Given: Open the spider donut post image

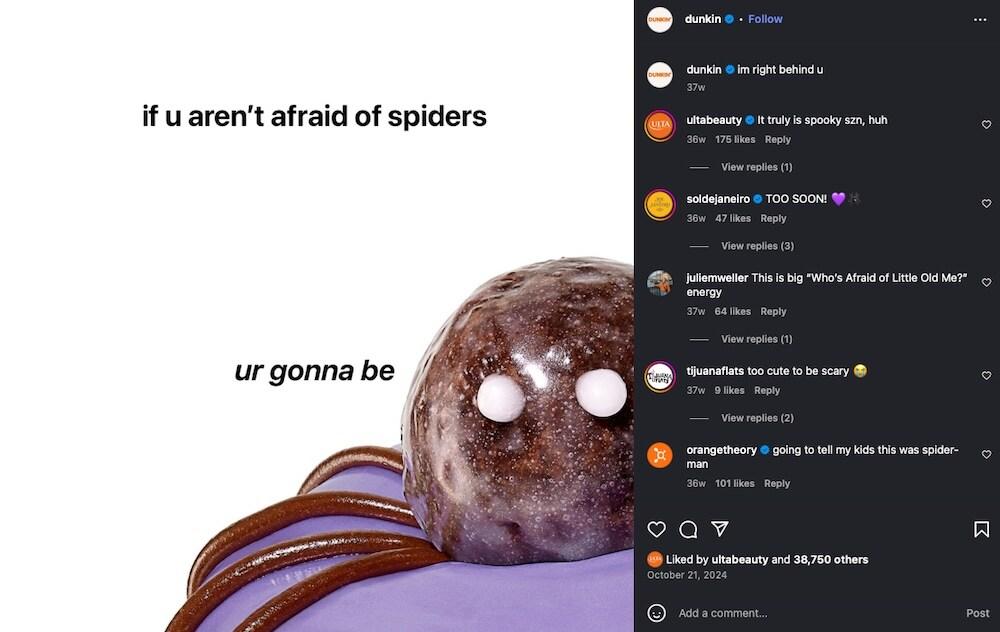Looking at the screenshot, I should coord(317,316).
